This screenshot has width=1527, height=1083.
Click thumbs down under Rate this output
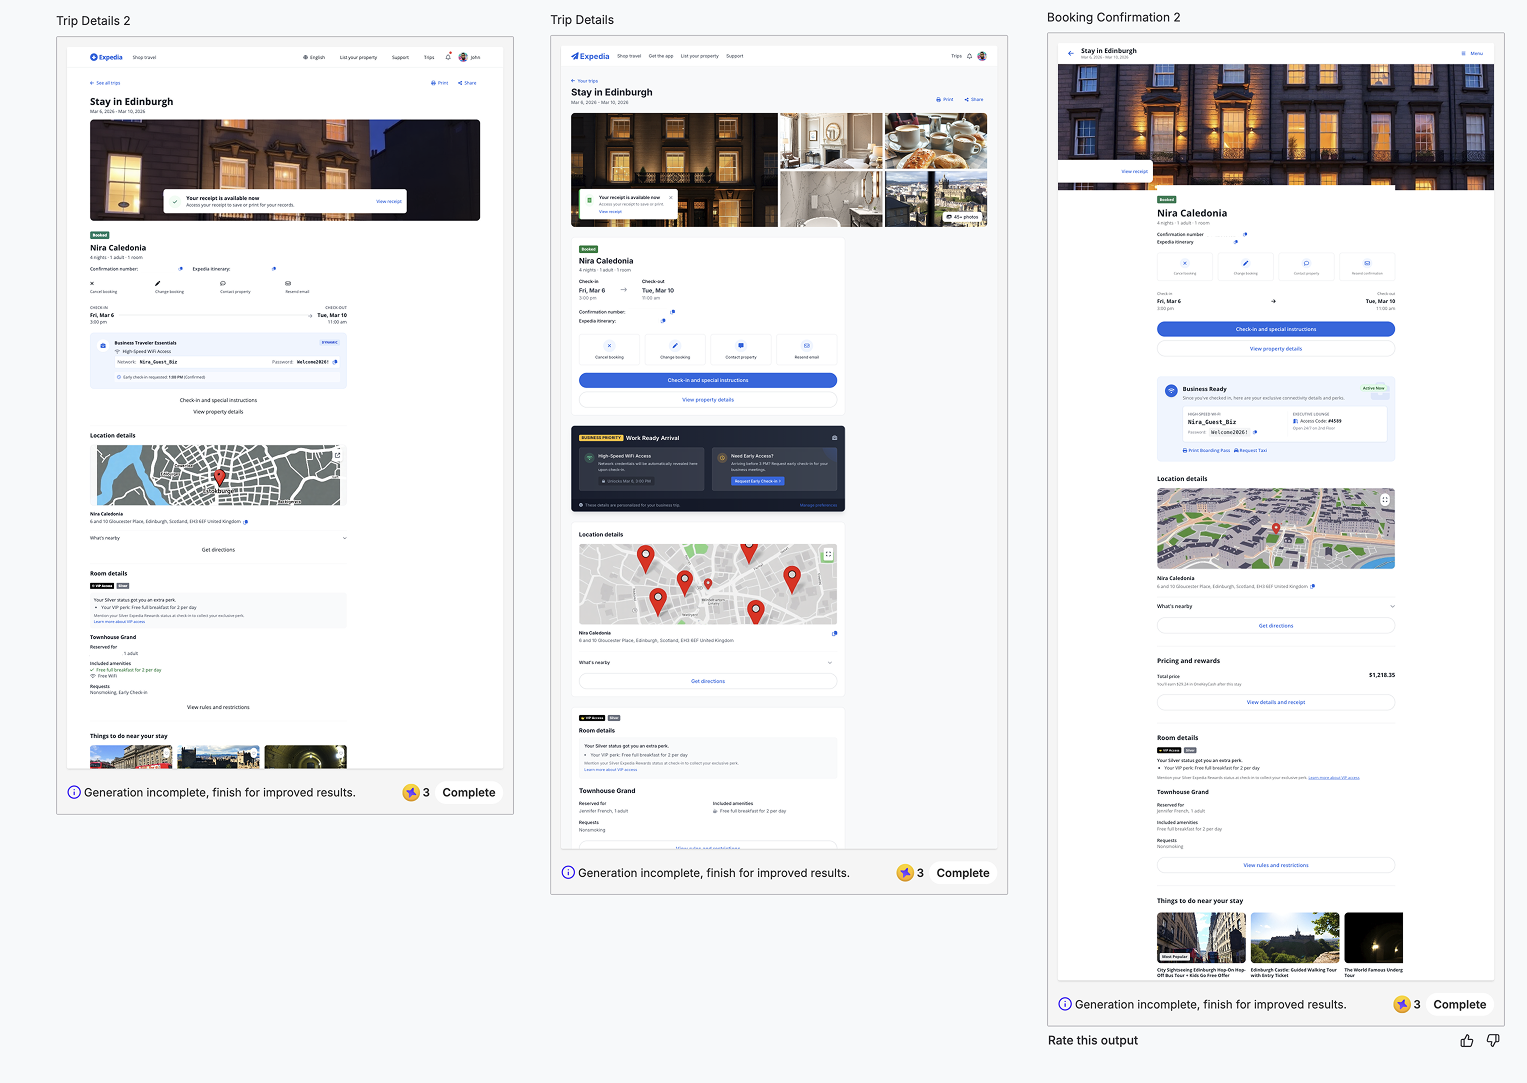point(1493,1041)
